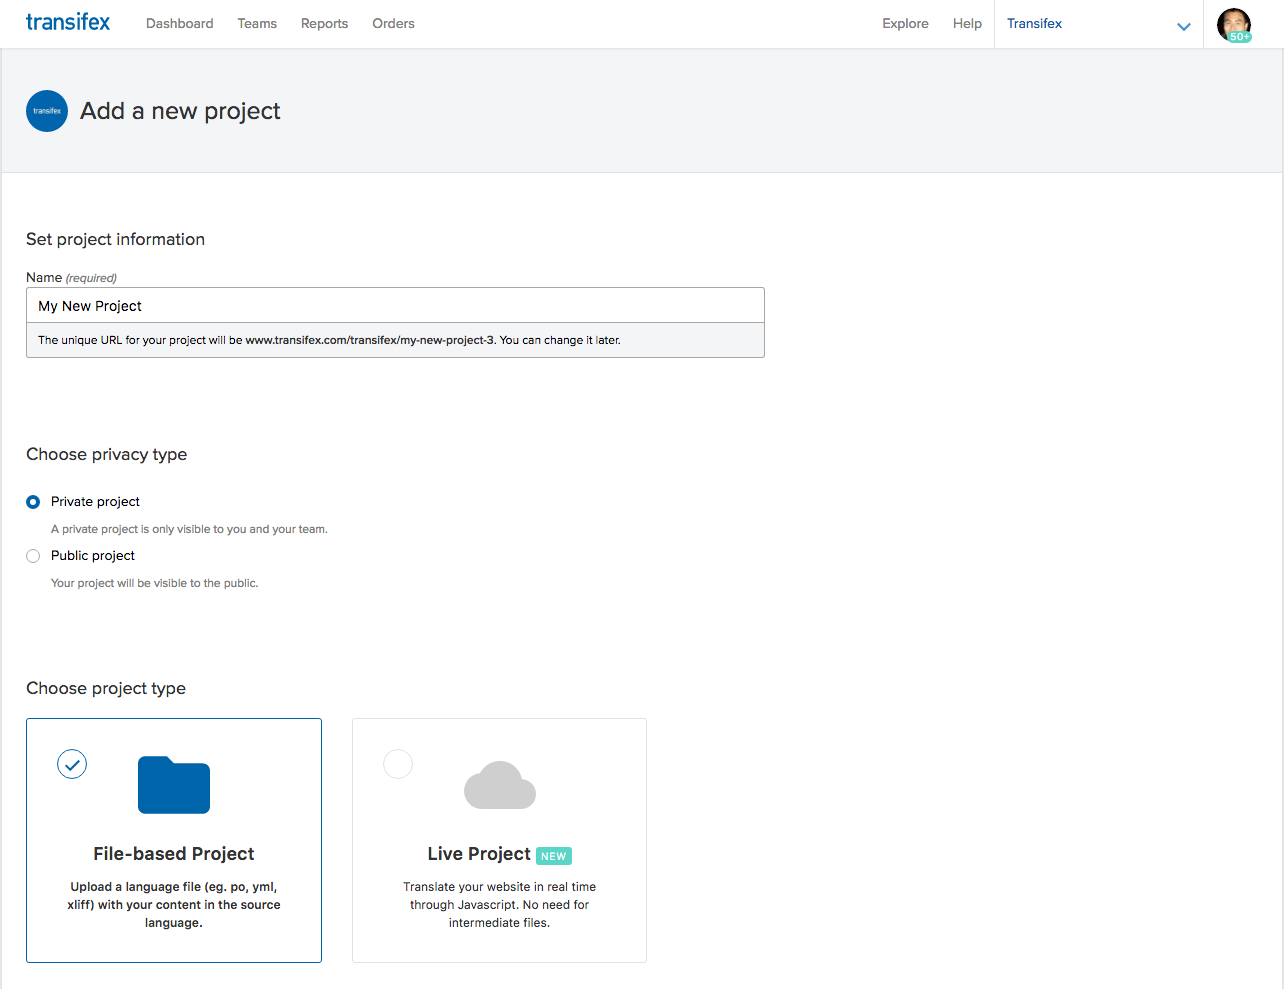
Task: Click the blue folder icon
Action: click(x=174, y=785)
